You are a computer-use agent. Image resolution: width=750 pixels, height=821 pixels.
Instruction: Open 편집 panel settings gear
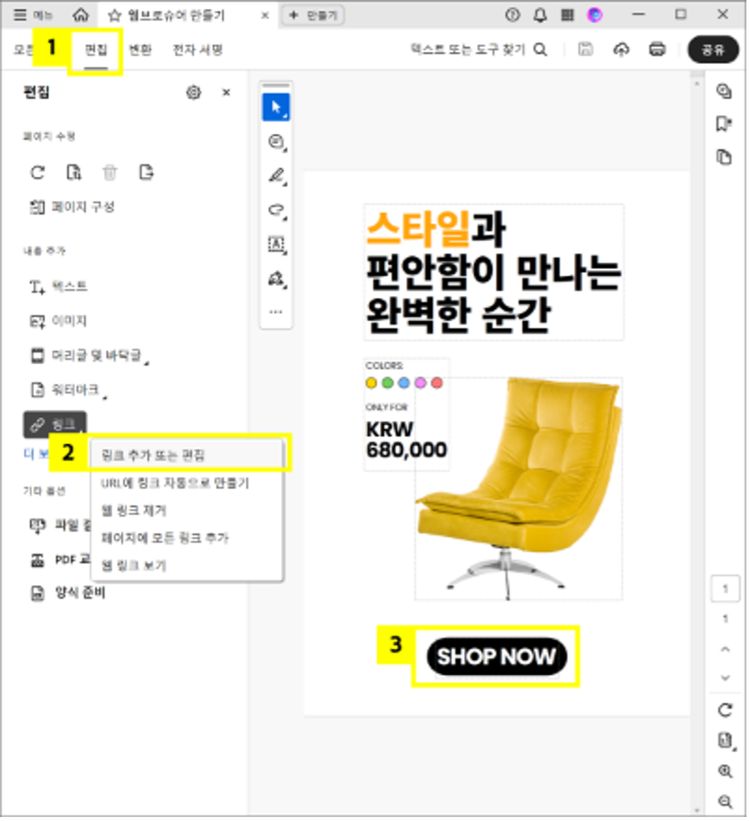pyautogui.click(x=194, y=93)
